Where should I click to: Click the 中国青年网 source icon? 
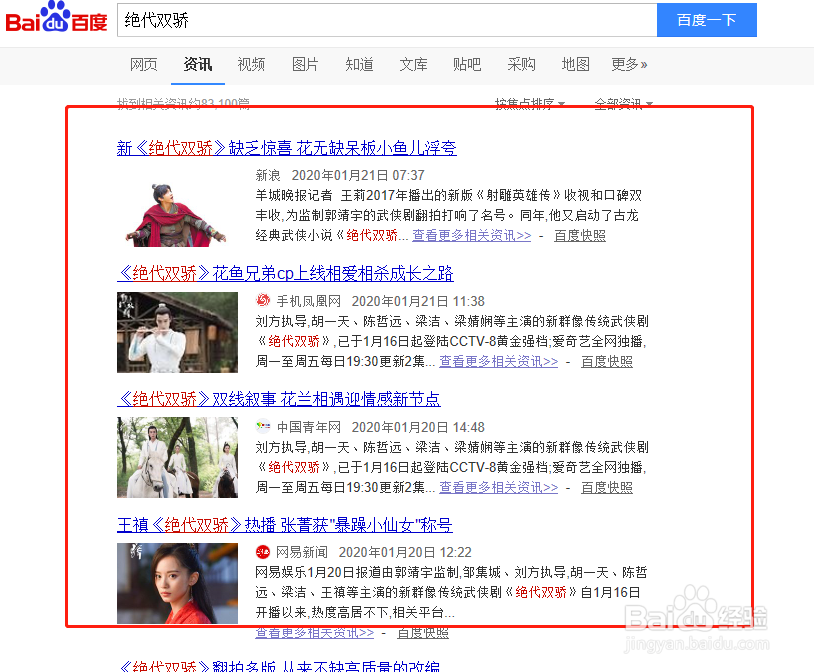(262, 424)
